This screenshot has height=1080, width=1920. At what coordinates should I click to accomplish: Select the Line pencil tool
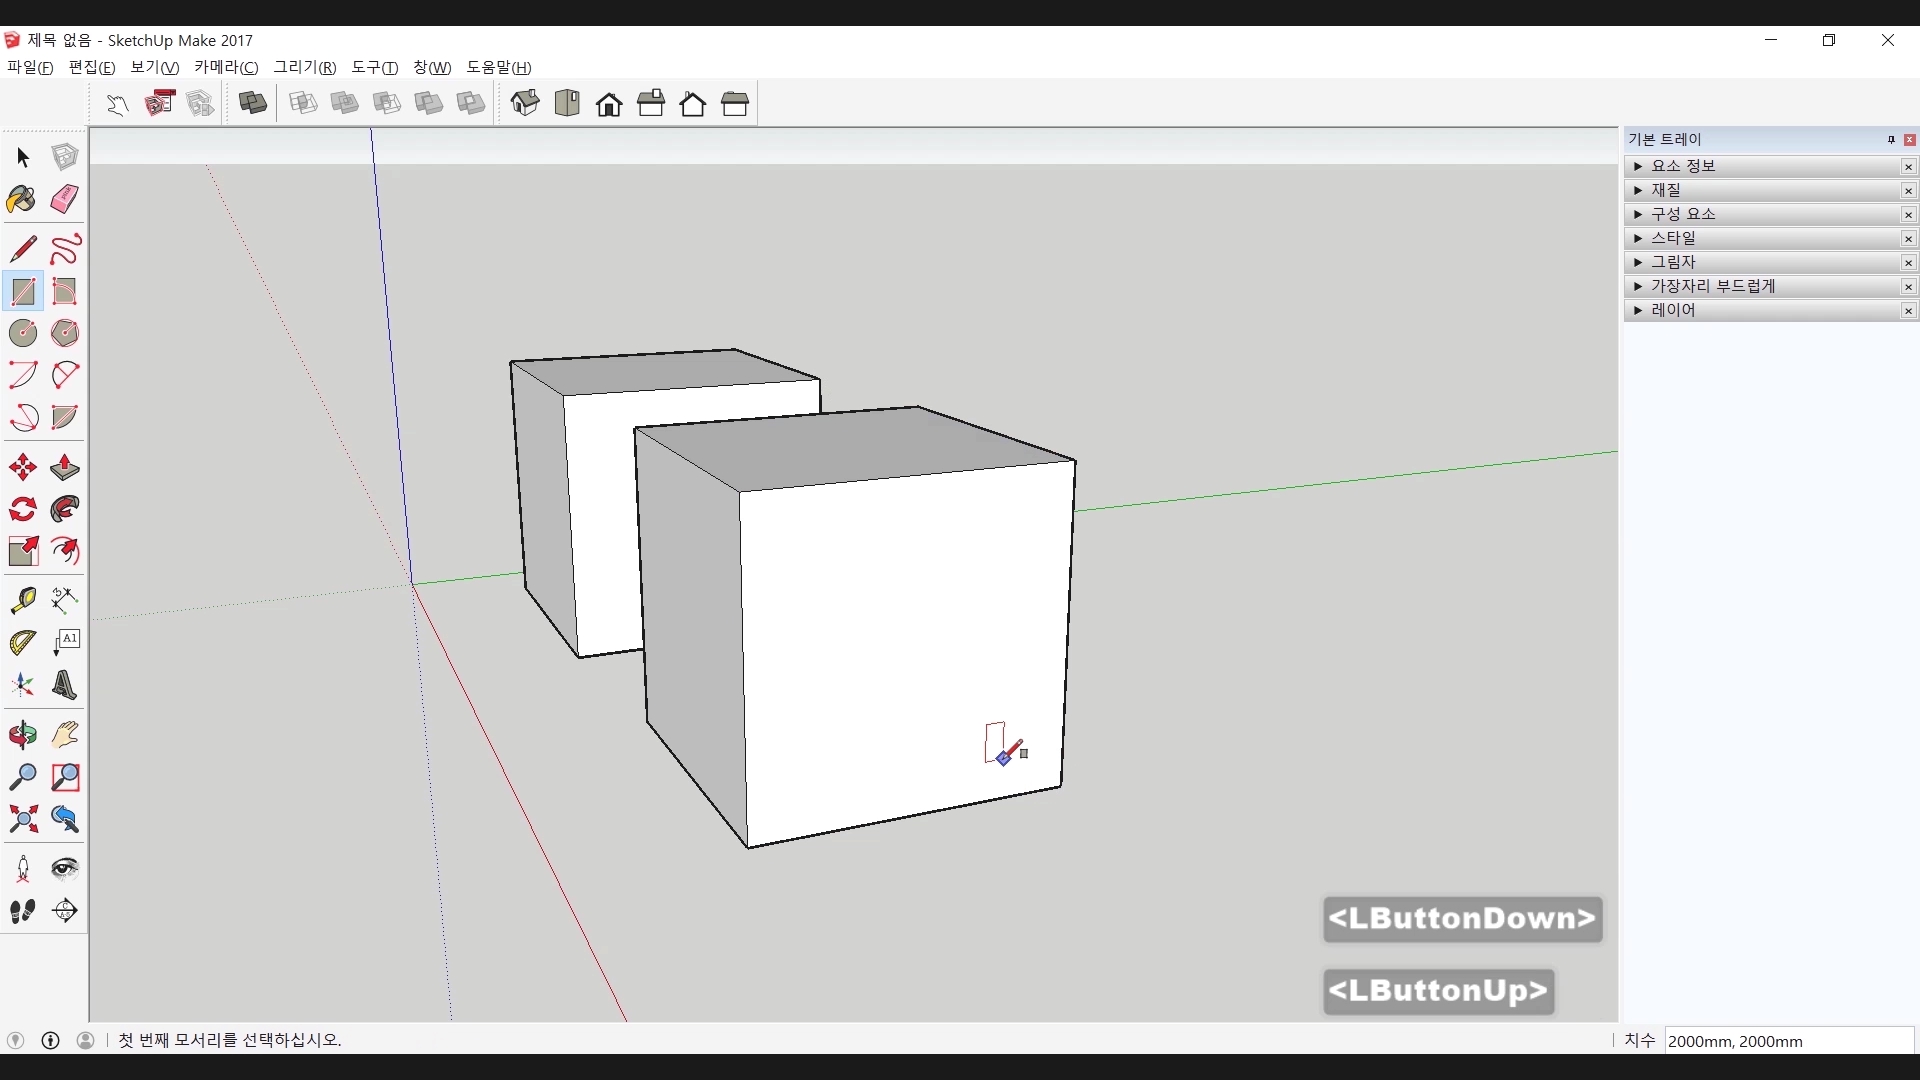coord(22,249)
